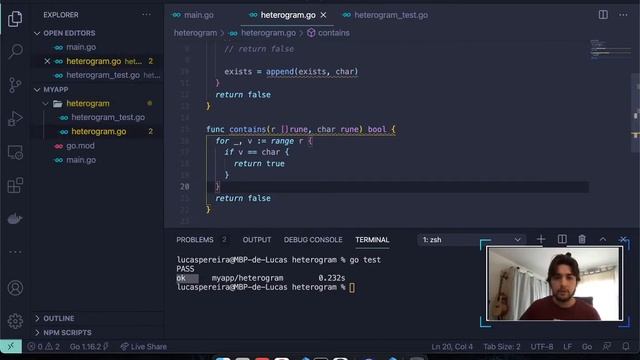Go to line via Ln 20, Col 4
640x360 pixels.
point(452,347)
